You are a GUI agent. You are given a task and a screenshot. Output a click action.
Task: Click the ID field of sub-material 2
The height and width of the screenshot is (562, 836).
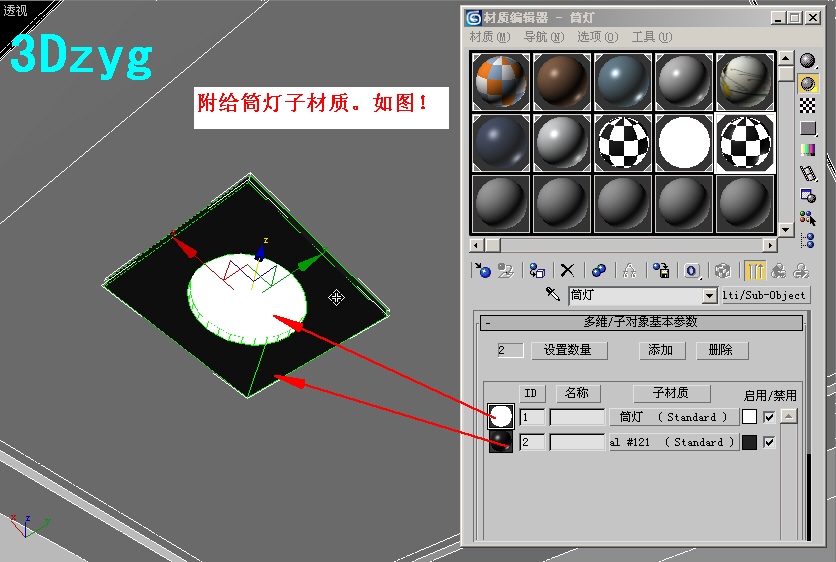pyautogui.click(x=532, y=442)
